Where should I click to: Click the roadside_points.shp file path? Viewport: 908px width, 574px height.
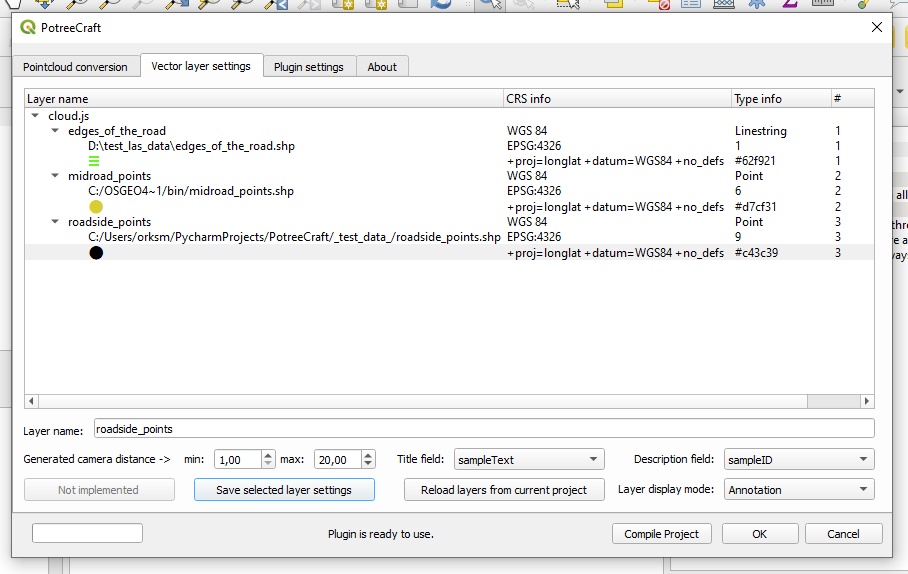click(294, 237)
